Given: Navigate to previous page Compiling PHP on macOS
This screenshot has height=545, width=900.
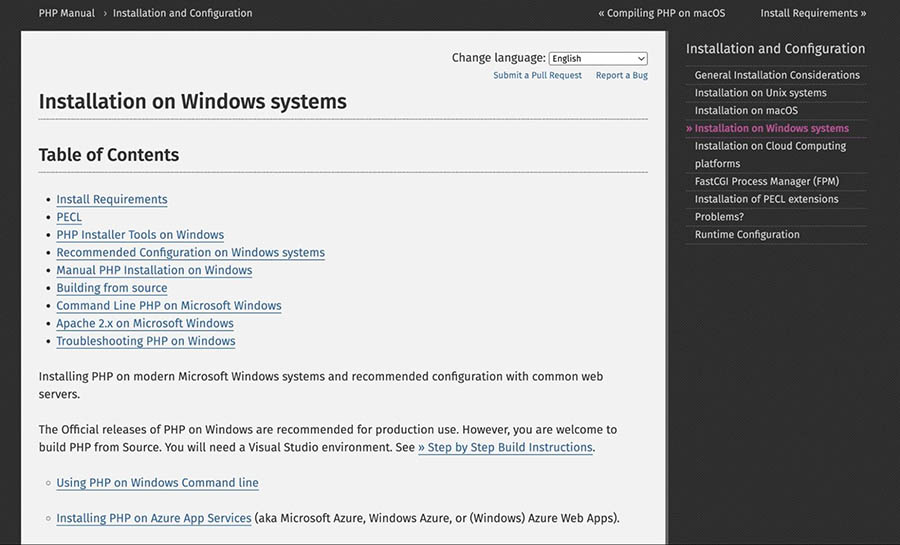Looking at the screenshot, I should (662, 13).
